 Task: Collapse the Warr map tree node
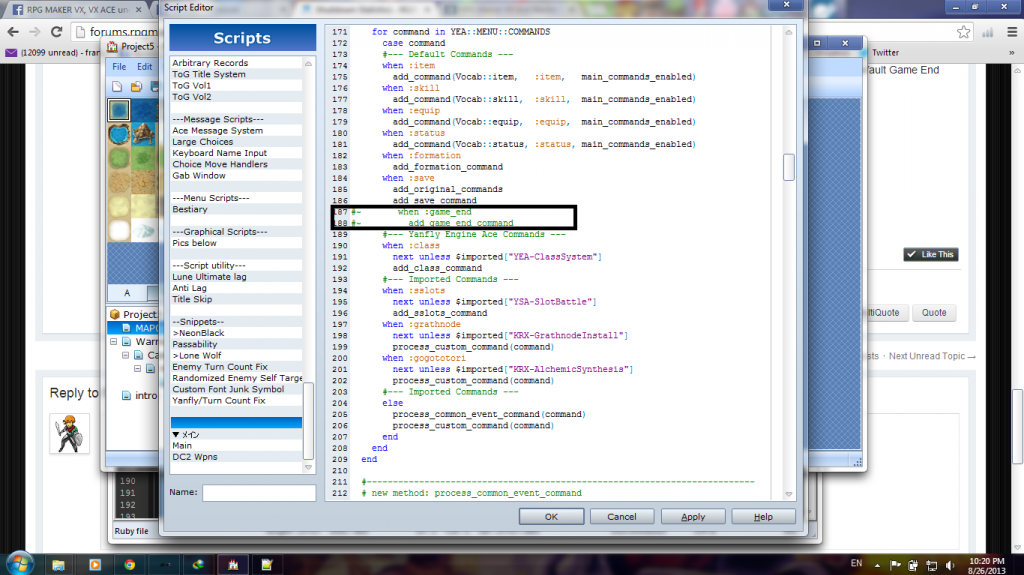[114, 341]
